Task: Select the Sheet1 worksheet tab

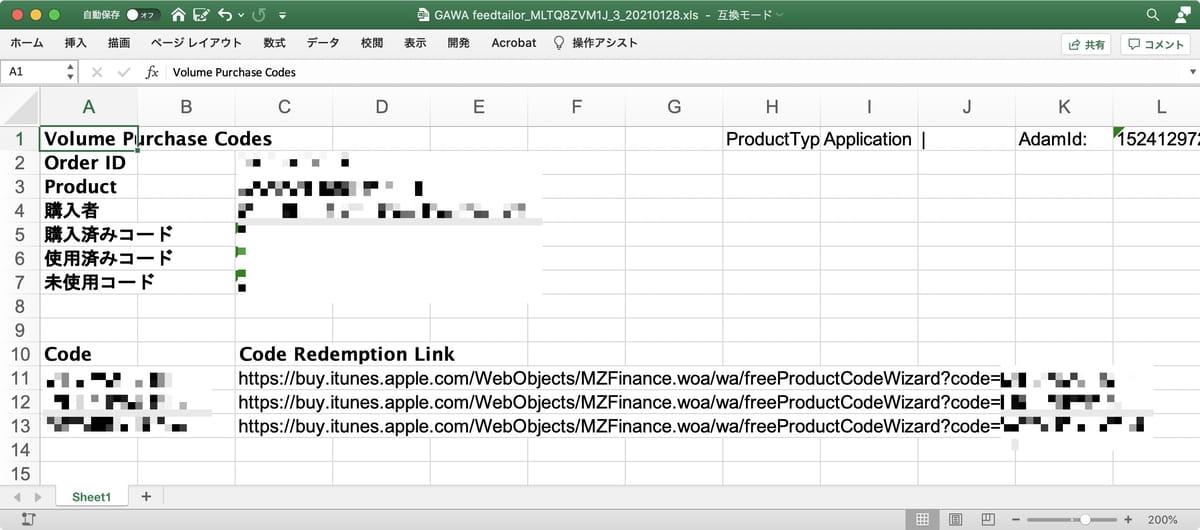Action: pyautogui.click(x=91, y=497)
